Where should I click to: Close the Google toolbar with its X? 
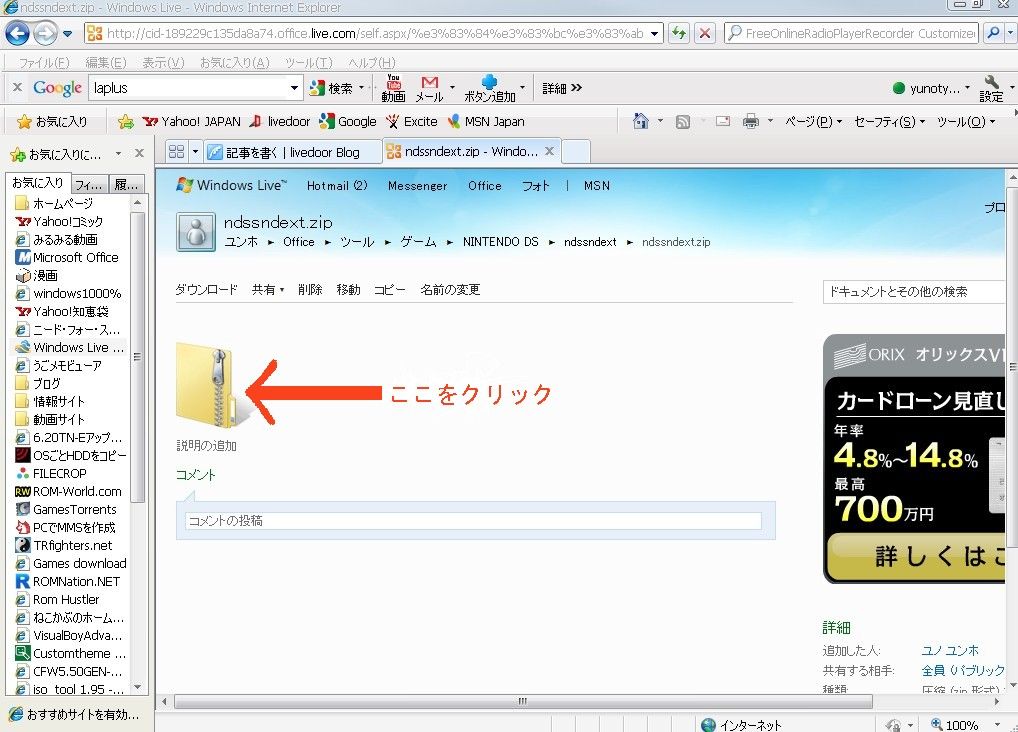18,87
